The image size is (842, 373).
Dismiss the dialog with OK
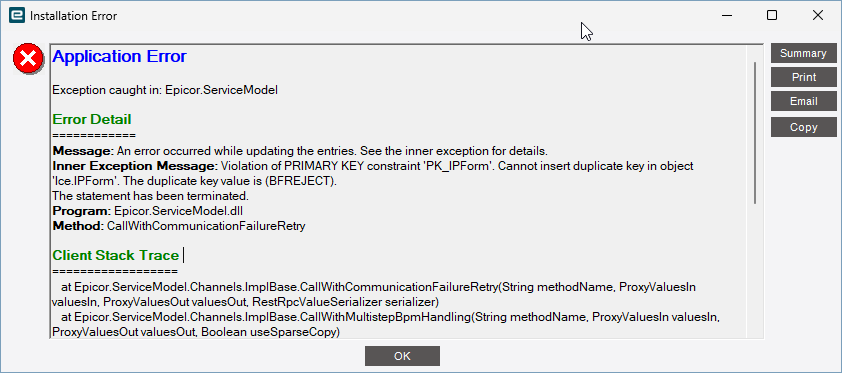pyautogui.click(x=402, y=356)
